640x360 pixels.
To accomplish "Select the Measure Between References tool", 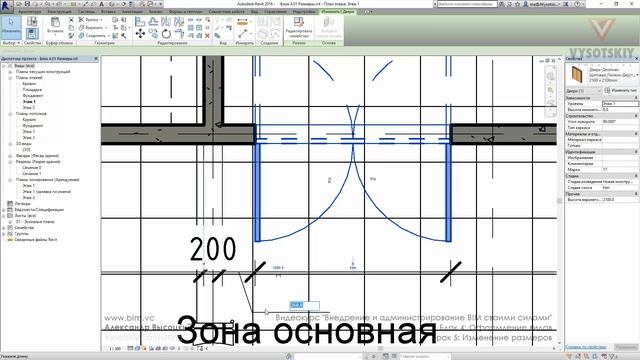I will pos(242,22).
